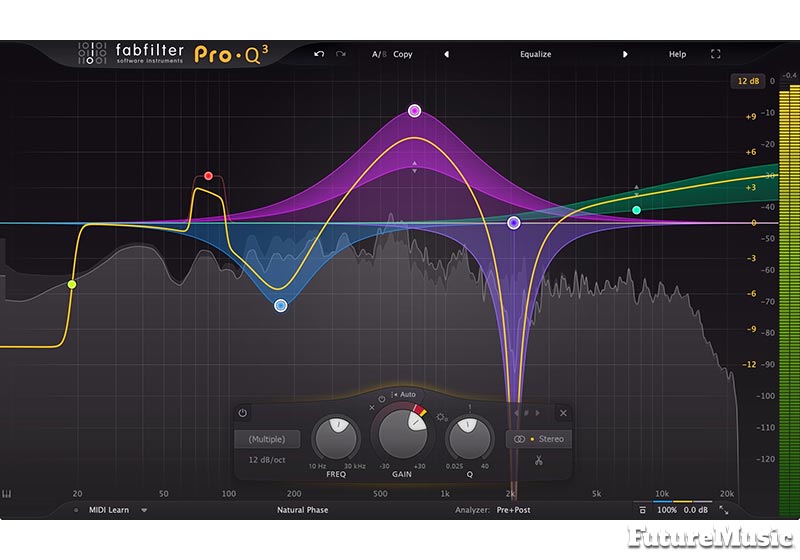This screenshot has width=800, height=560.
Task: Disable dynamics with the X beside the gain ring
Action: pos(371,408)
